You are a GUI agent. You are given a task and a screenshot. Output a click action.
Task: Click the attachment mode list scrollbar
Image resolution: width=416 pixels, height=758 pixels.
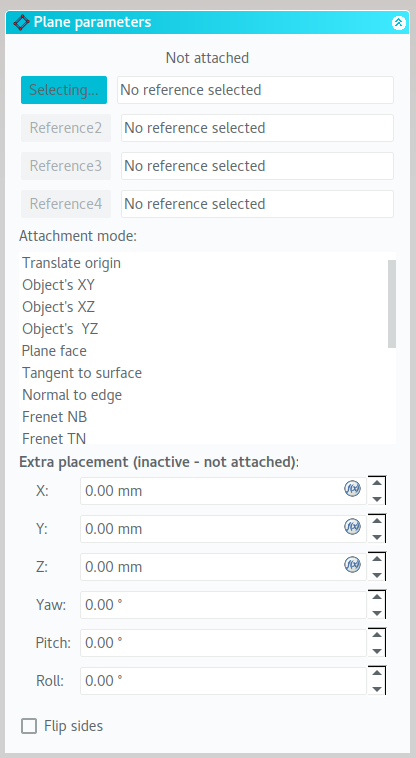(392, 304)
